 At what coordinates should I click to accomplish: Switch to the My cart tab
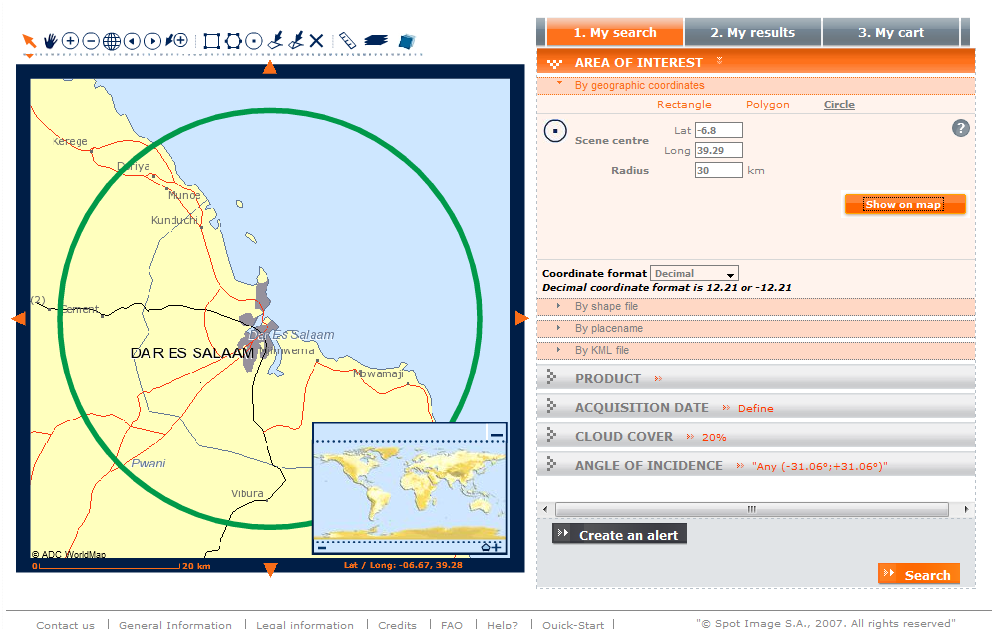(891, 32)
